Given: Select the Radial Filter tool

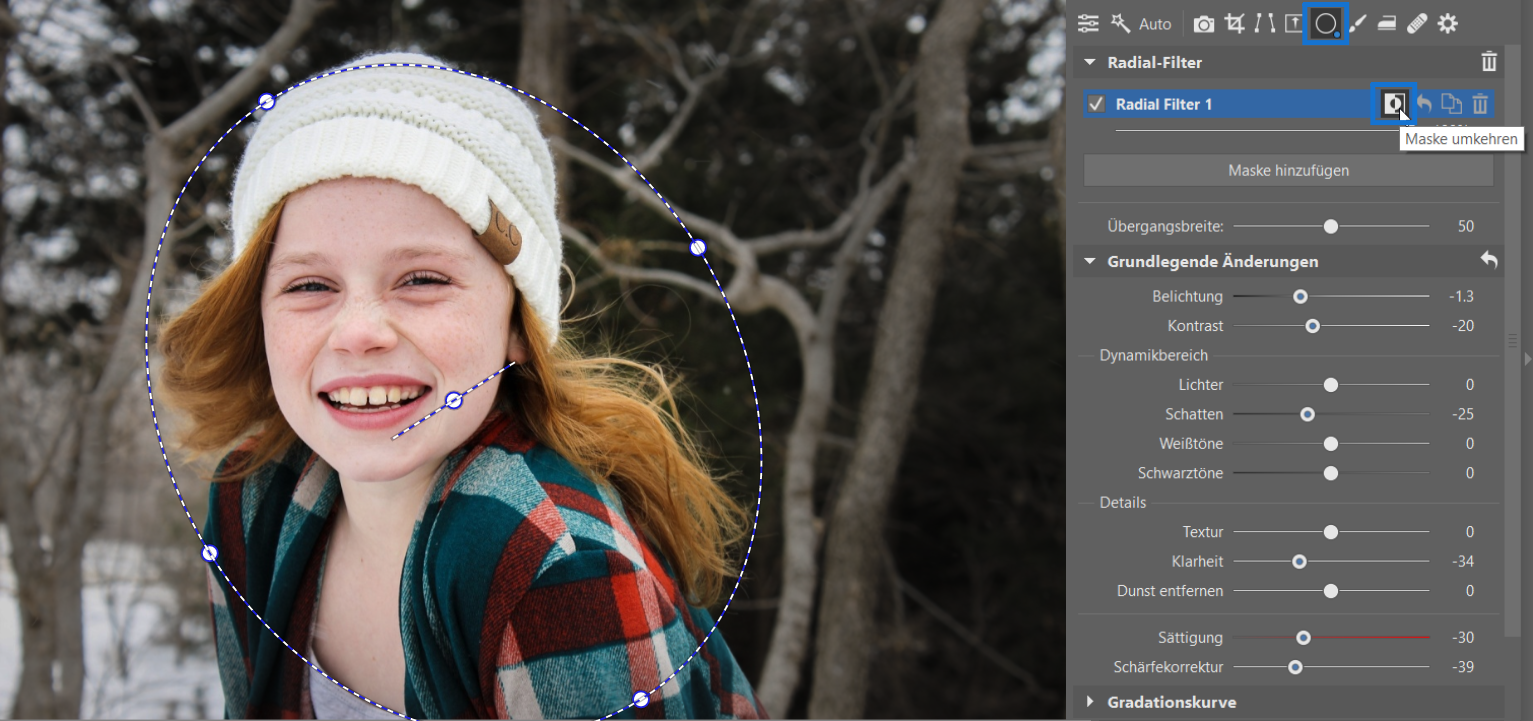Looking at the screenshot, I should 1326,24.
